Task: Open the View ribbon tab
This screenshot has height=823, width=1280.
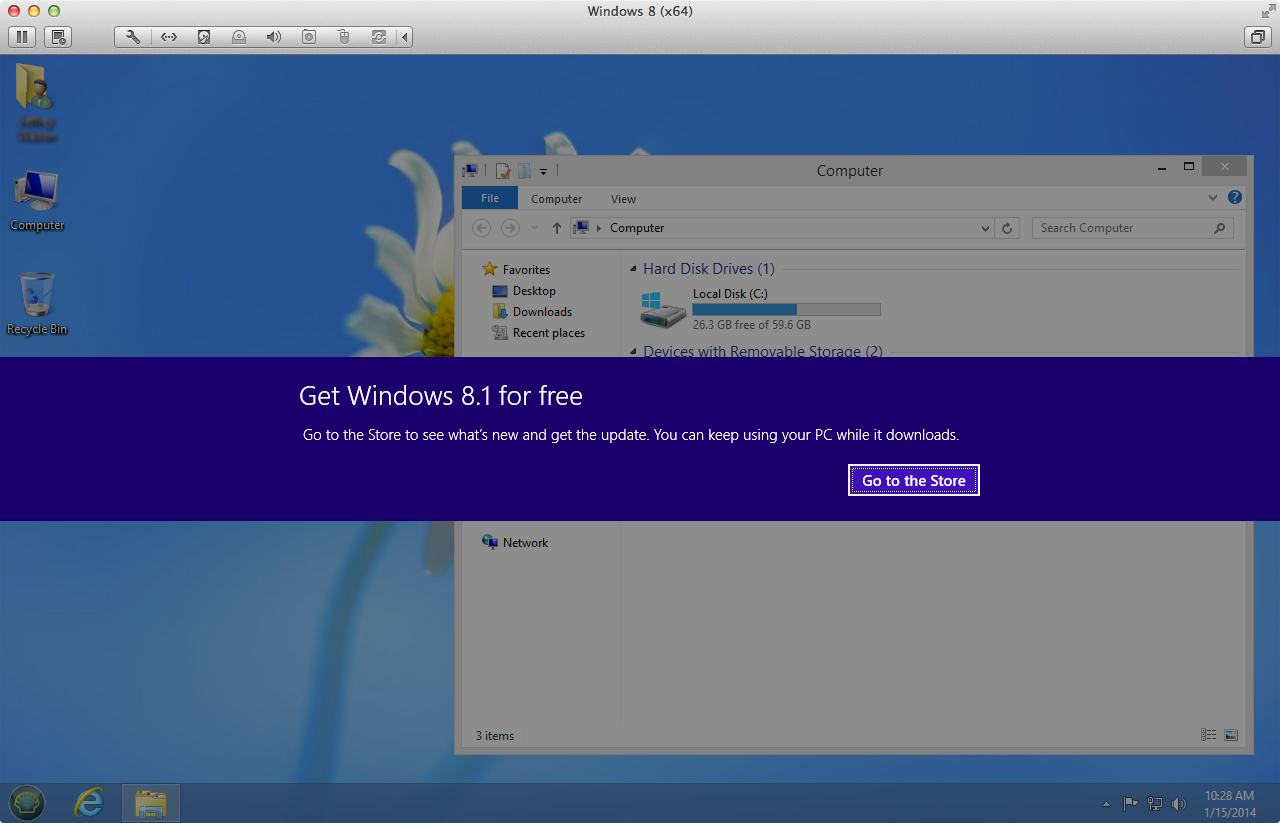Action: pyautogui.click(x=623, y=199)
